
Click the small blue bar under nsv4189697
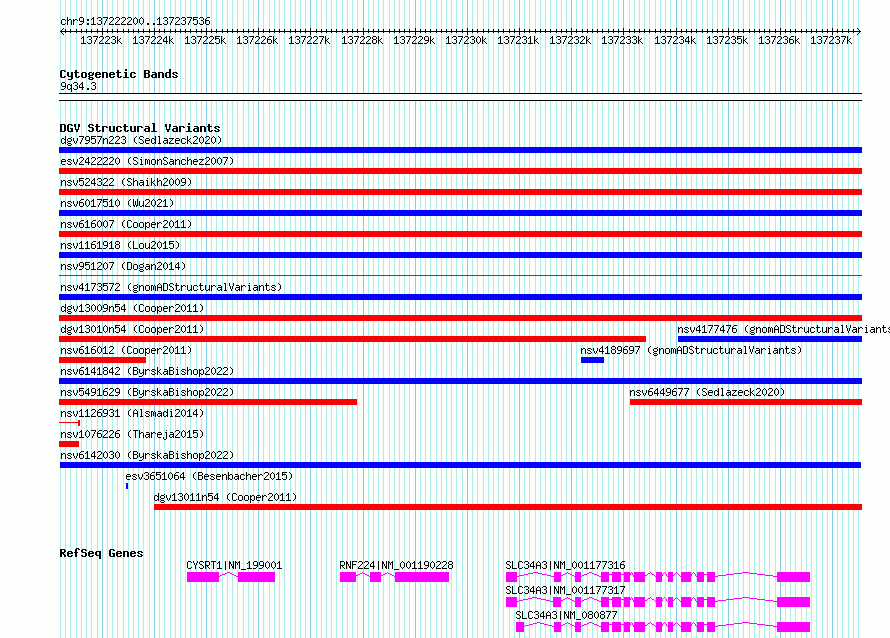pyautogui.click(x=592, y=360)
